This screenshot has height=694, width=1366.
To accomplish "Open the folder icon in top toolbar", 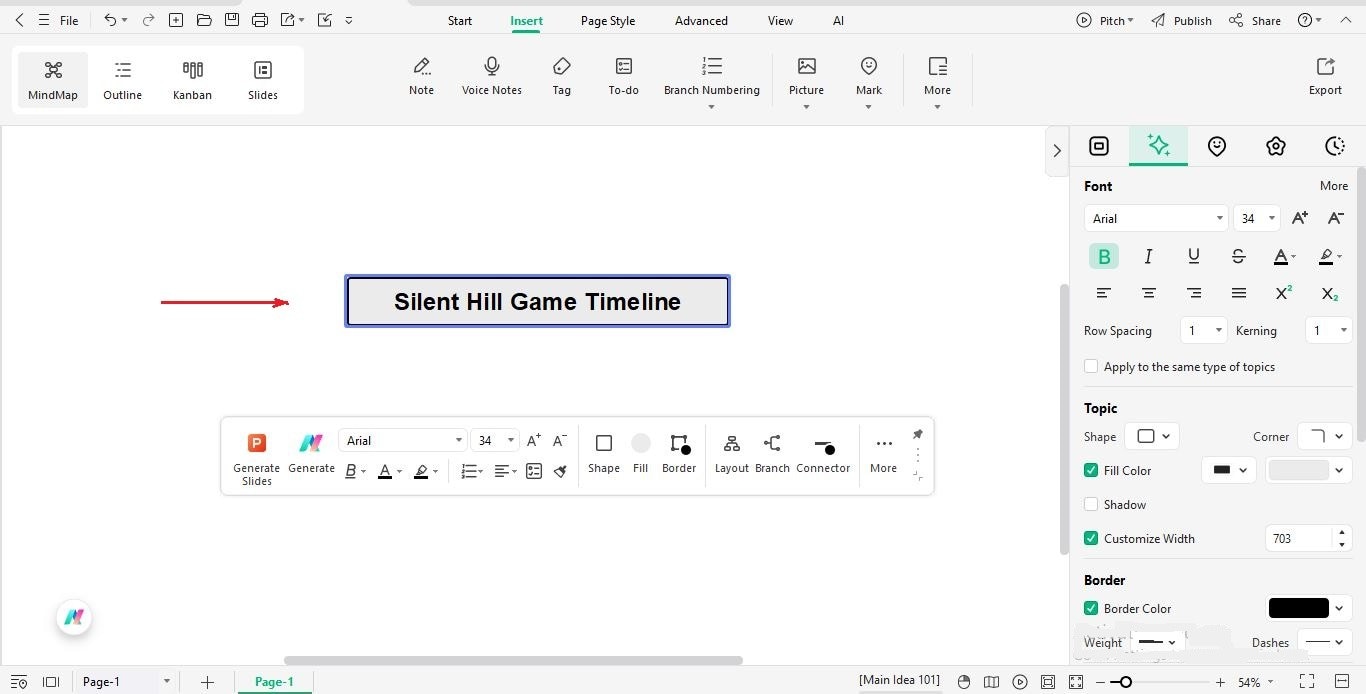I will (x=204, y=20).
